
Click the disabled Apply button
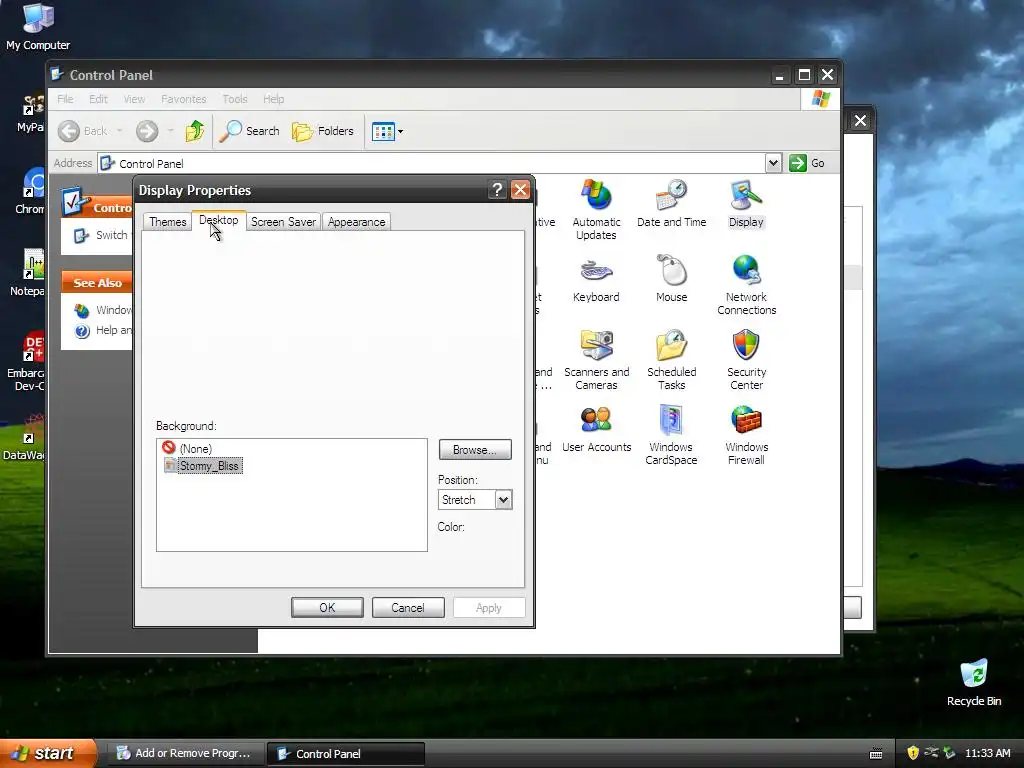[x=488, y=608]
